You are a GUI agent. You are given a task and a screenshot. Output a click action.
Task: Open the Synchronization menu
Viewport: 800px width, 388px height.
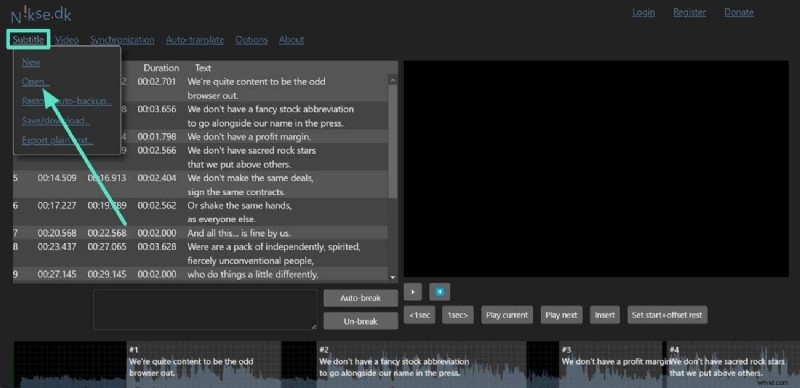point(122,39)
